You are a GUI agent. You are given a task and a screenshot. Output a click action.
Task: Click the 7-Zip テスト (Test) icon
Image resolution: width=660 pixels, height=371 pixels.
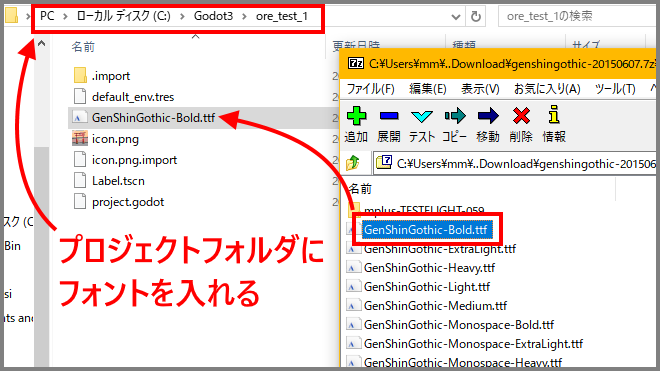click(x=421, y=116)
